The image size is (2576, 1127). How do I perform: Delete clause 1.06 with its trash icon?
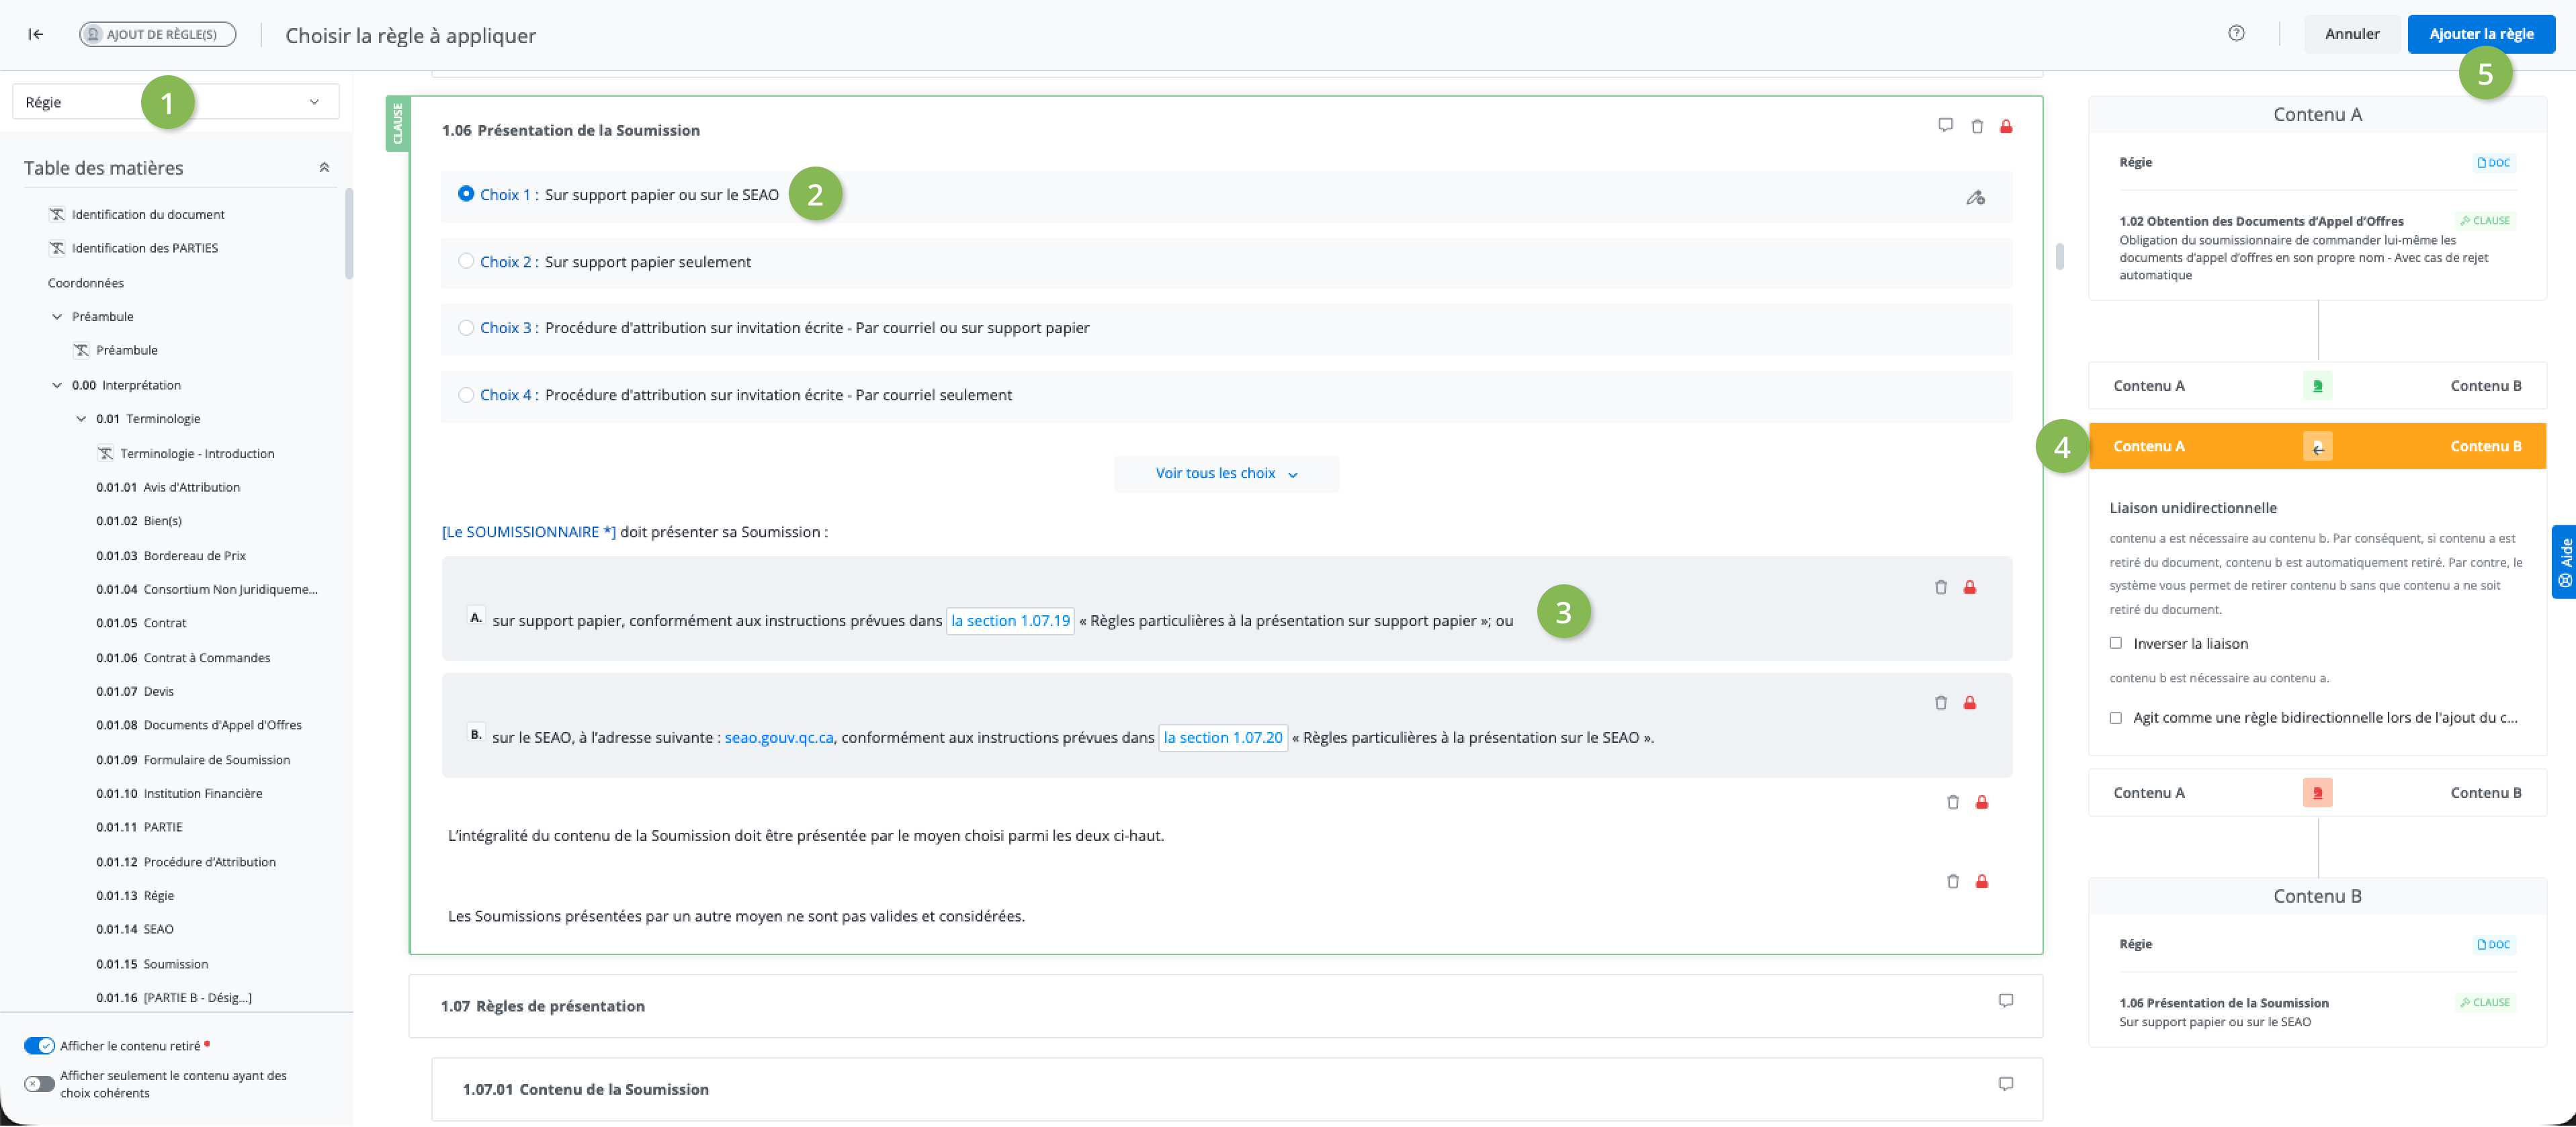coord(1976,126)
